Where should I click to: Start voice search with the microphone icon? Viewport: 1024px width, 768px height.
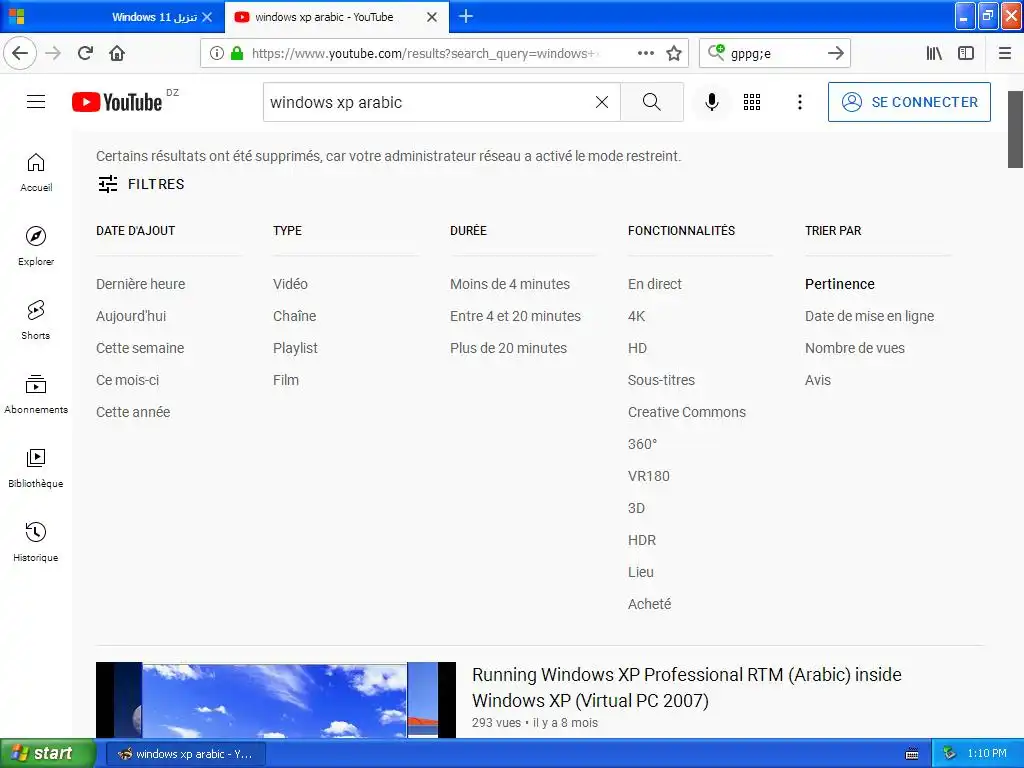coord(712,102)
